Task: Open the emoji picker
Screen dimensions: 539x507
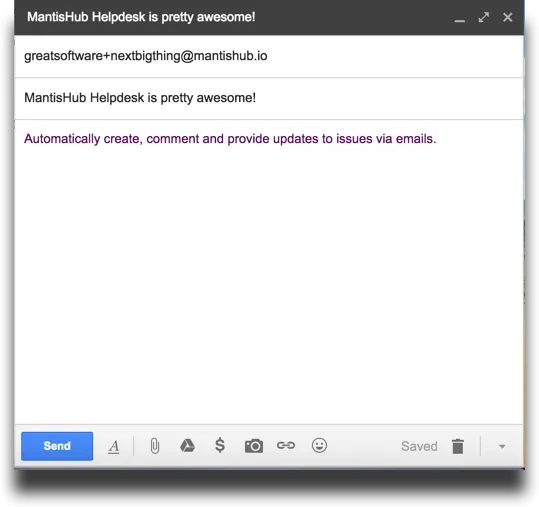Action: pos(319,445)
